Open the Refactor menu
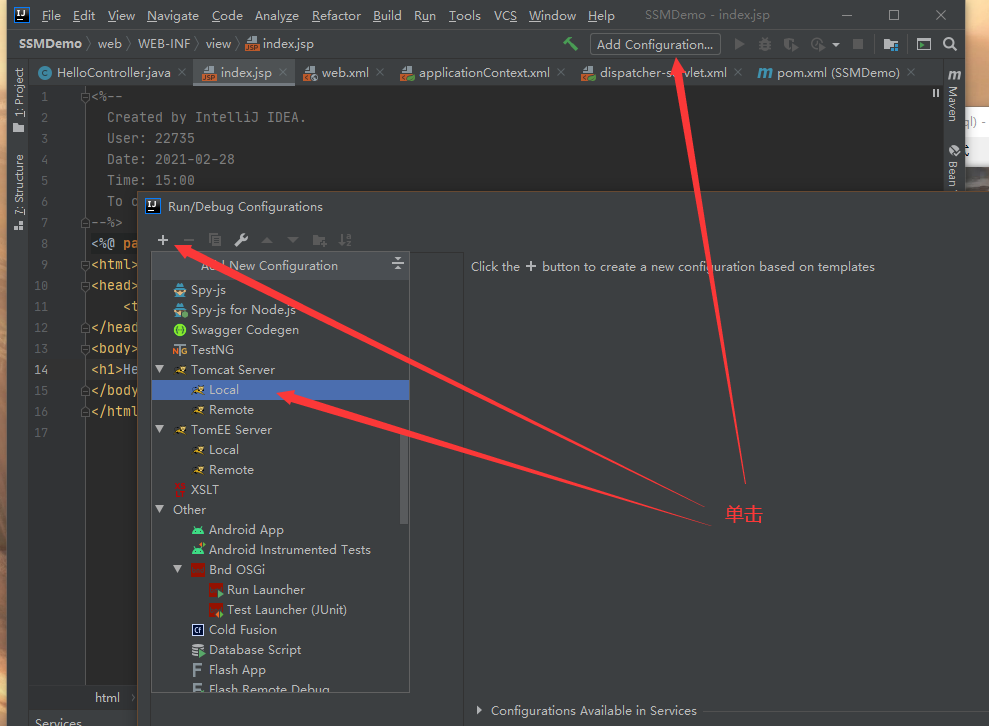This screenshot has width=989, height=726. coord(336,15)
